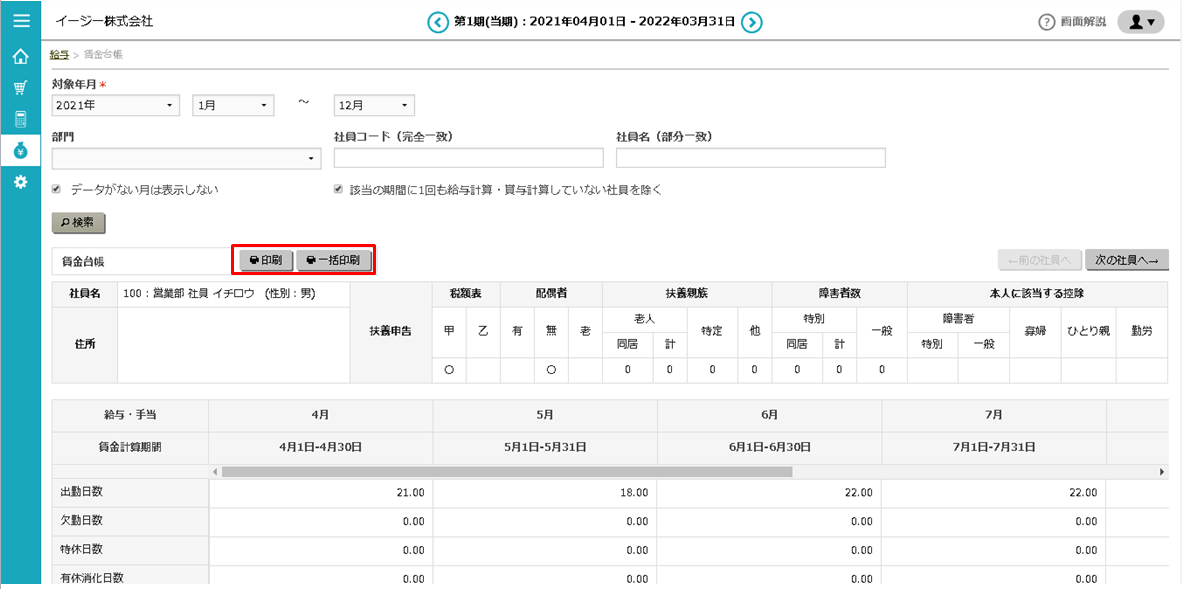
Task: Go to Home via sidebar icon
Action: [20, 57]
